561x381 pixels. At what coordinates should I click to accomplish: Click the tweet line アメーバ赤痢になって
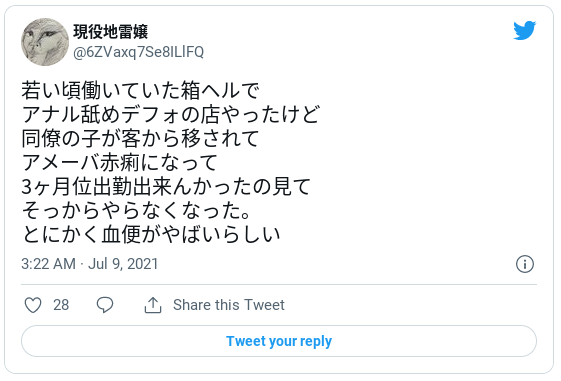point(119,162)
